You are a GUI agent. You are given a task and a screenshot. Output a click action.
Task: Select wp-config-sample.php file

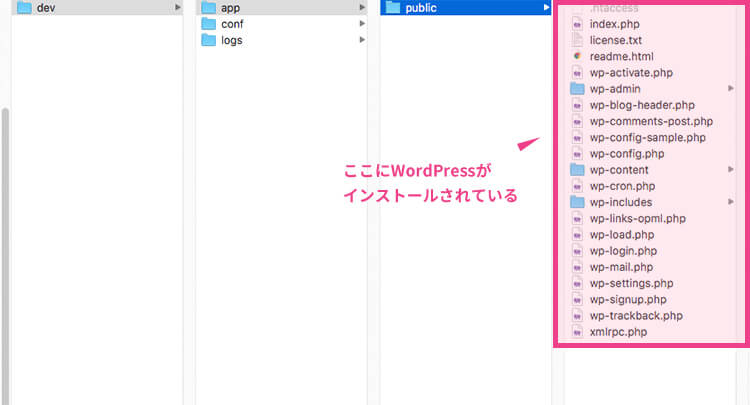[647, 138]
